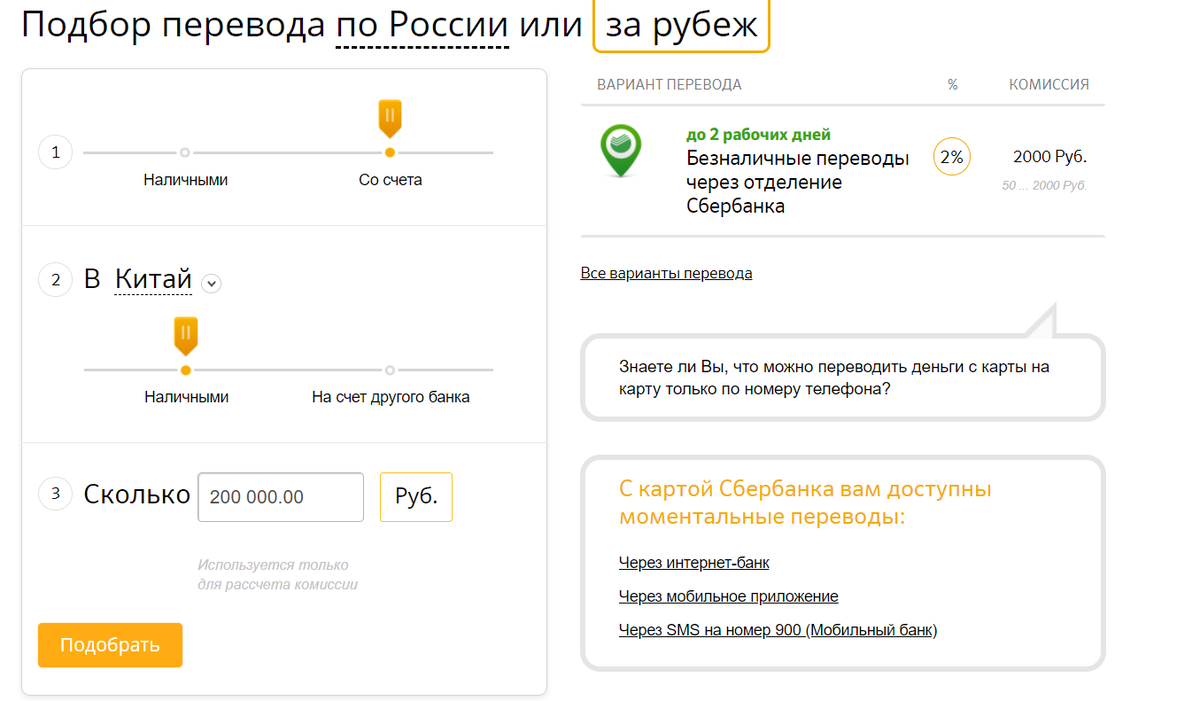Open 'Через интернет-банк' link
The image size is (1200, 701).
point(693,562)
